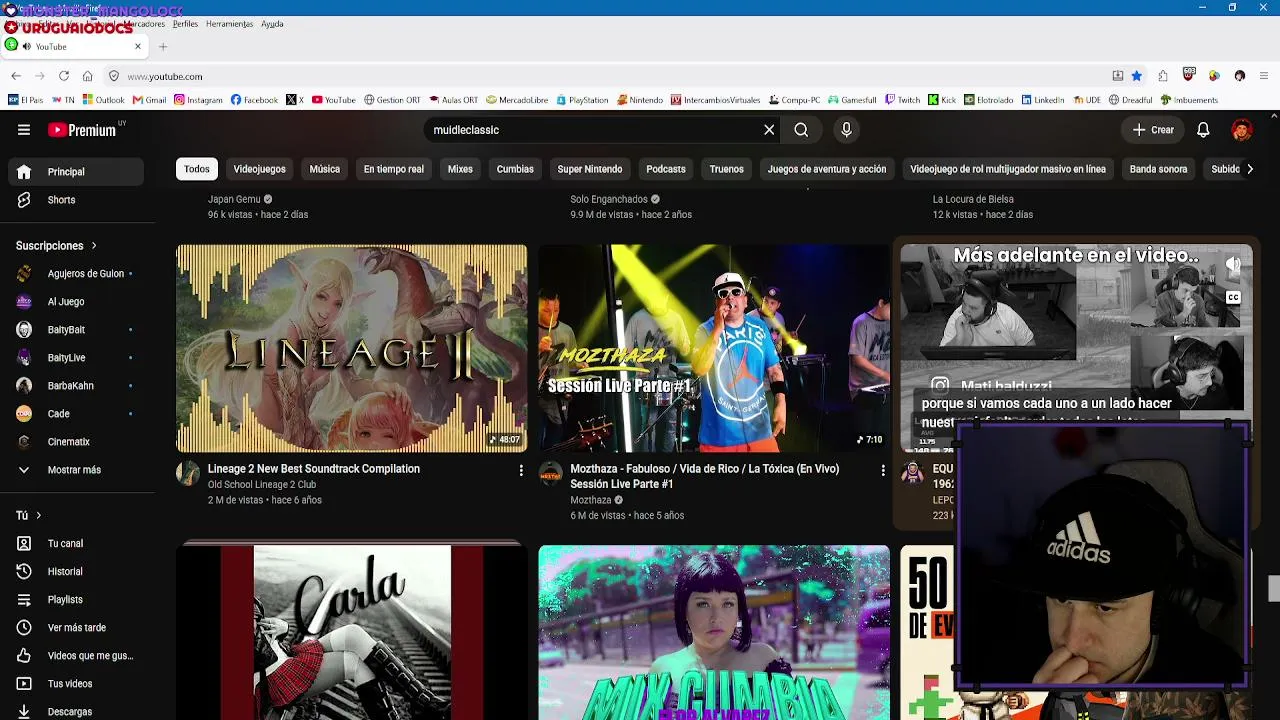Open the Crear dropdown button

(1153, 130)
